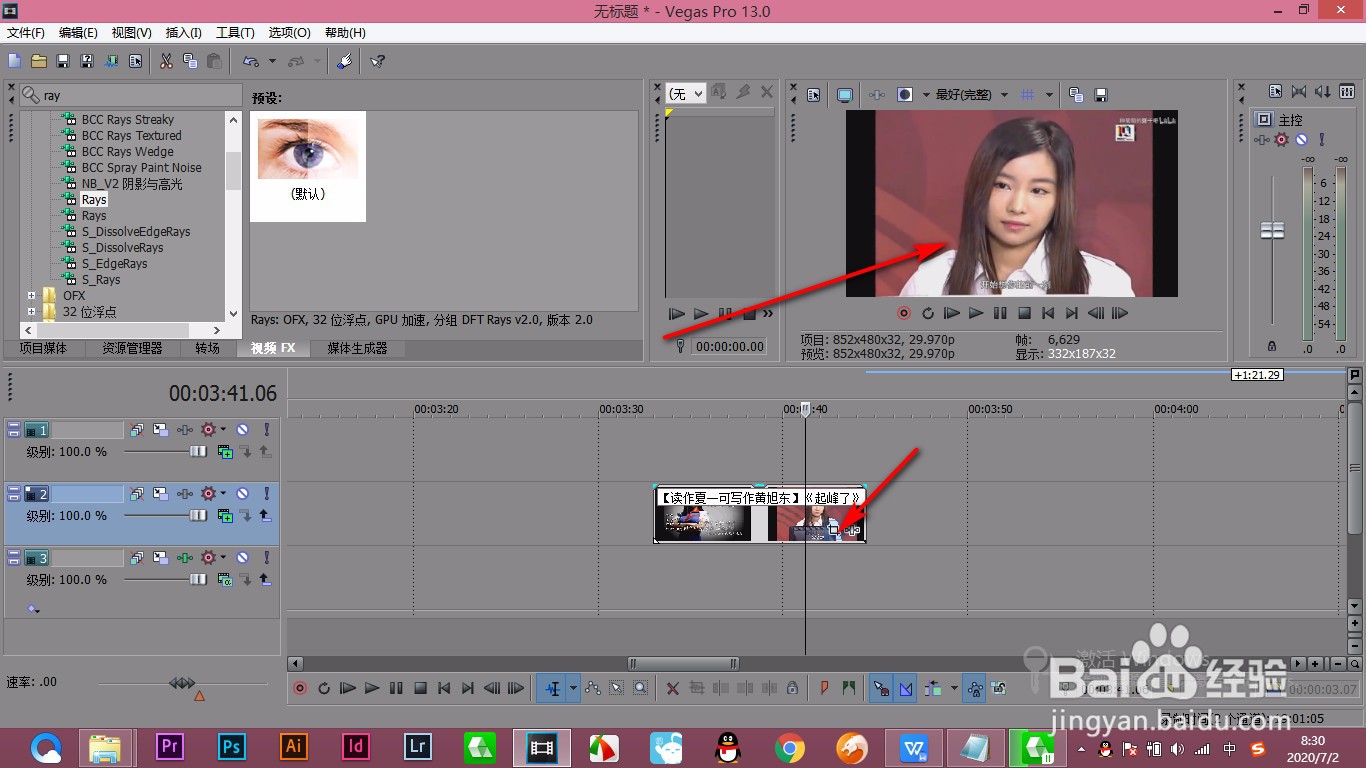Image resolution: width=1366 pixels, height=768 pixels.
Task: Select the (默认) Rays preset thumbnail
Action: pyautogui.click(x=308, y=166)
